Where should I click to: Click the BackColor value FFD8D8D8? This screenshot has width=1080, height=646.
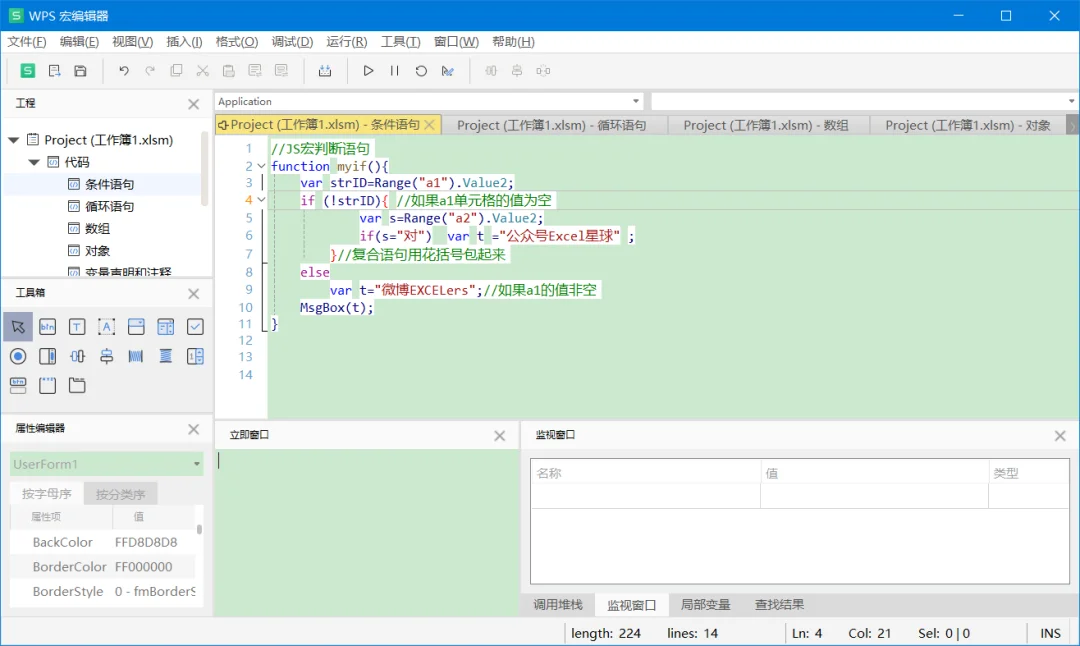click(146, 542)
